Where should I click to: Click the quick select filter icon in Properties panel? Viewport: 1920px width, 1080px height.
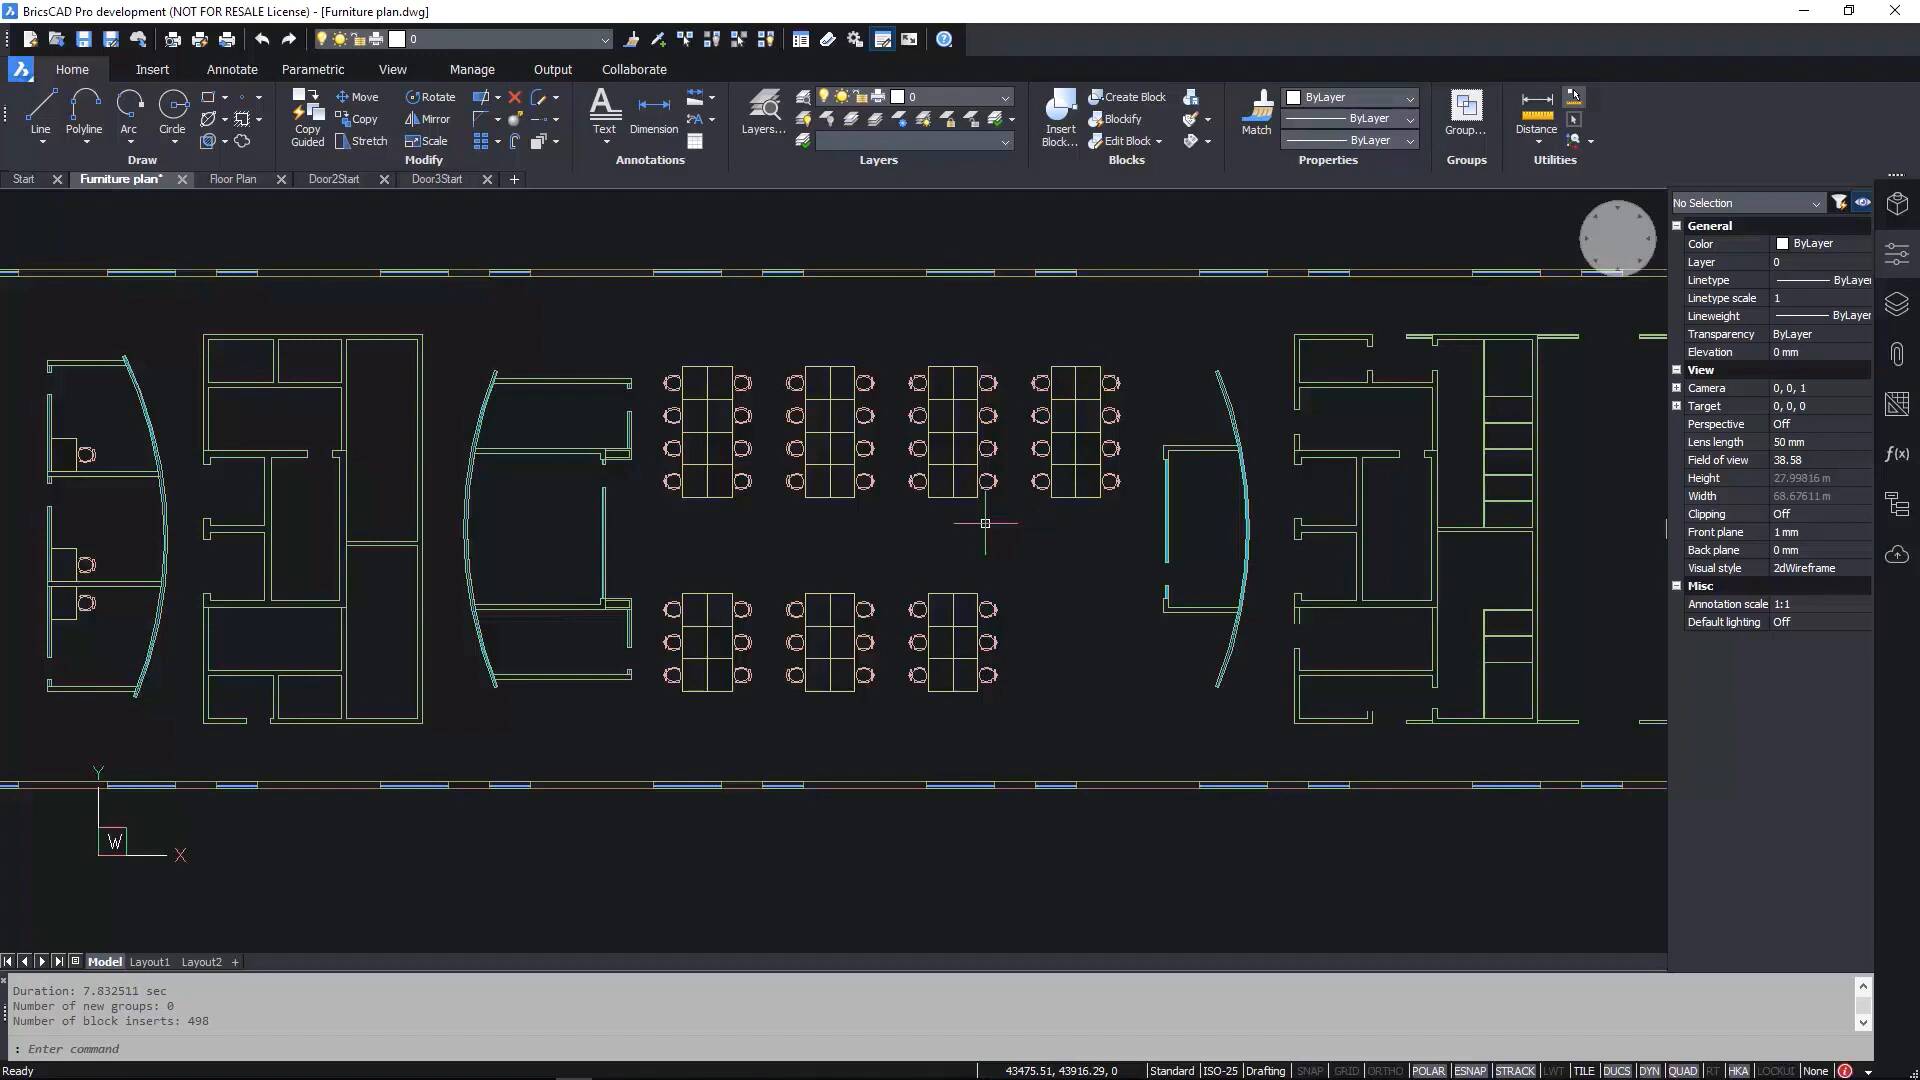(x=1839, y=203)
